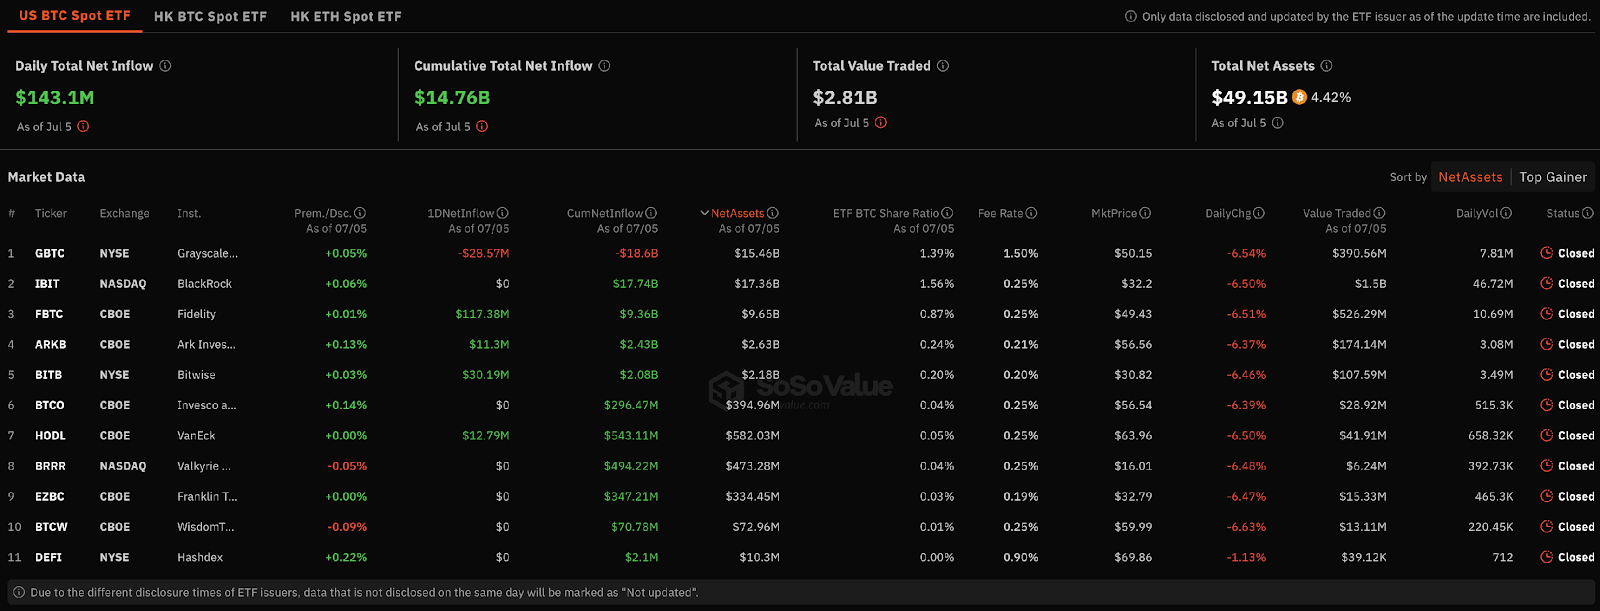Click info icon on MktPrice header

tap(1145, 213)
